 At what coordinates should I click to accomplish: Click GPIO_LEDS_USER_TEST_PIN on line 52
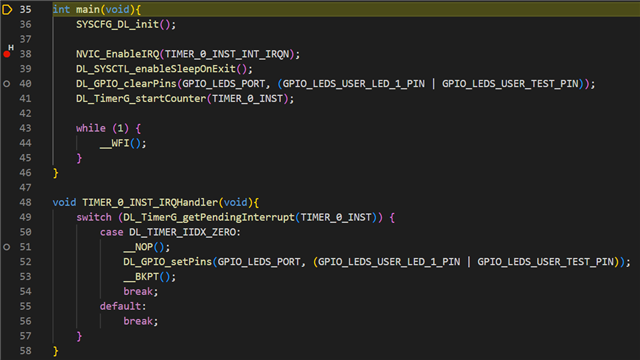546,262
